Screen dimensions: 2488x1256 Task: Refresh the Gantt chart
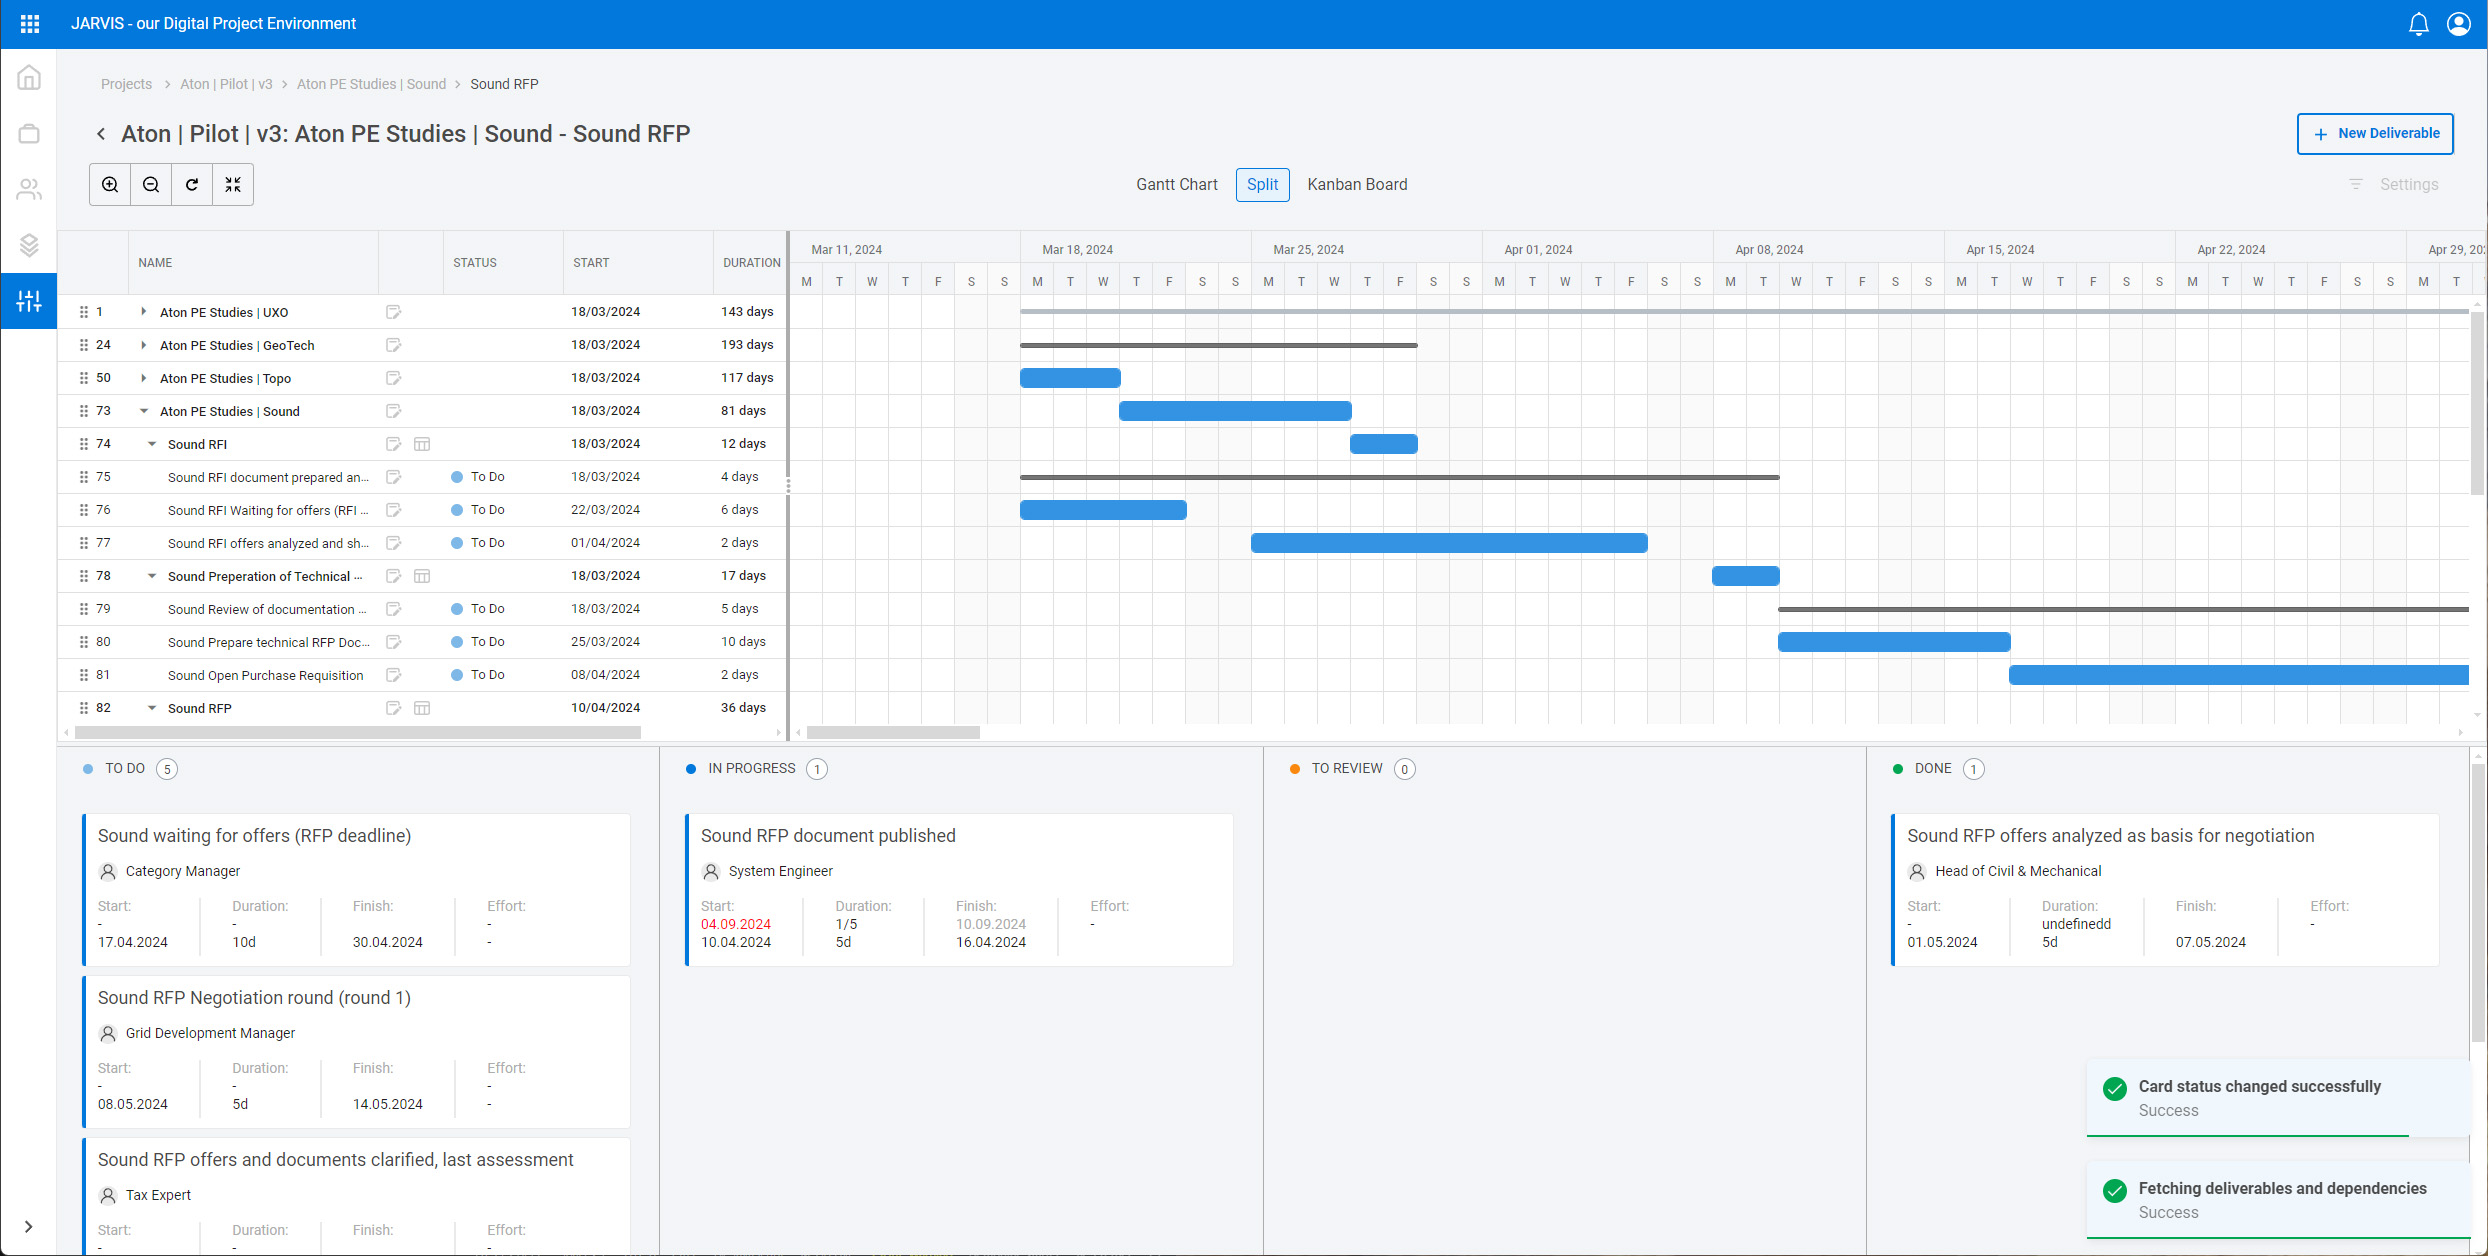tap(191, 184)
